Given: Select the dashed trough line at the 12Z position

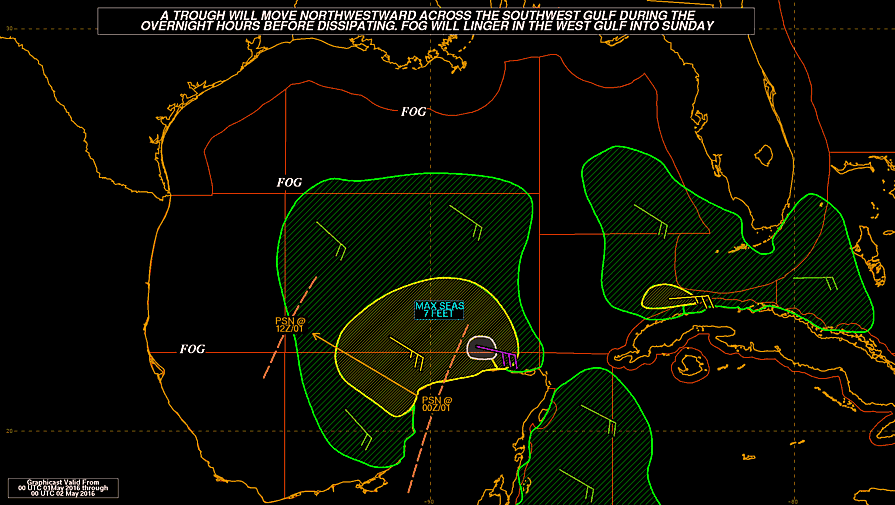Looking at the screenshot, I should pos(290,327).
